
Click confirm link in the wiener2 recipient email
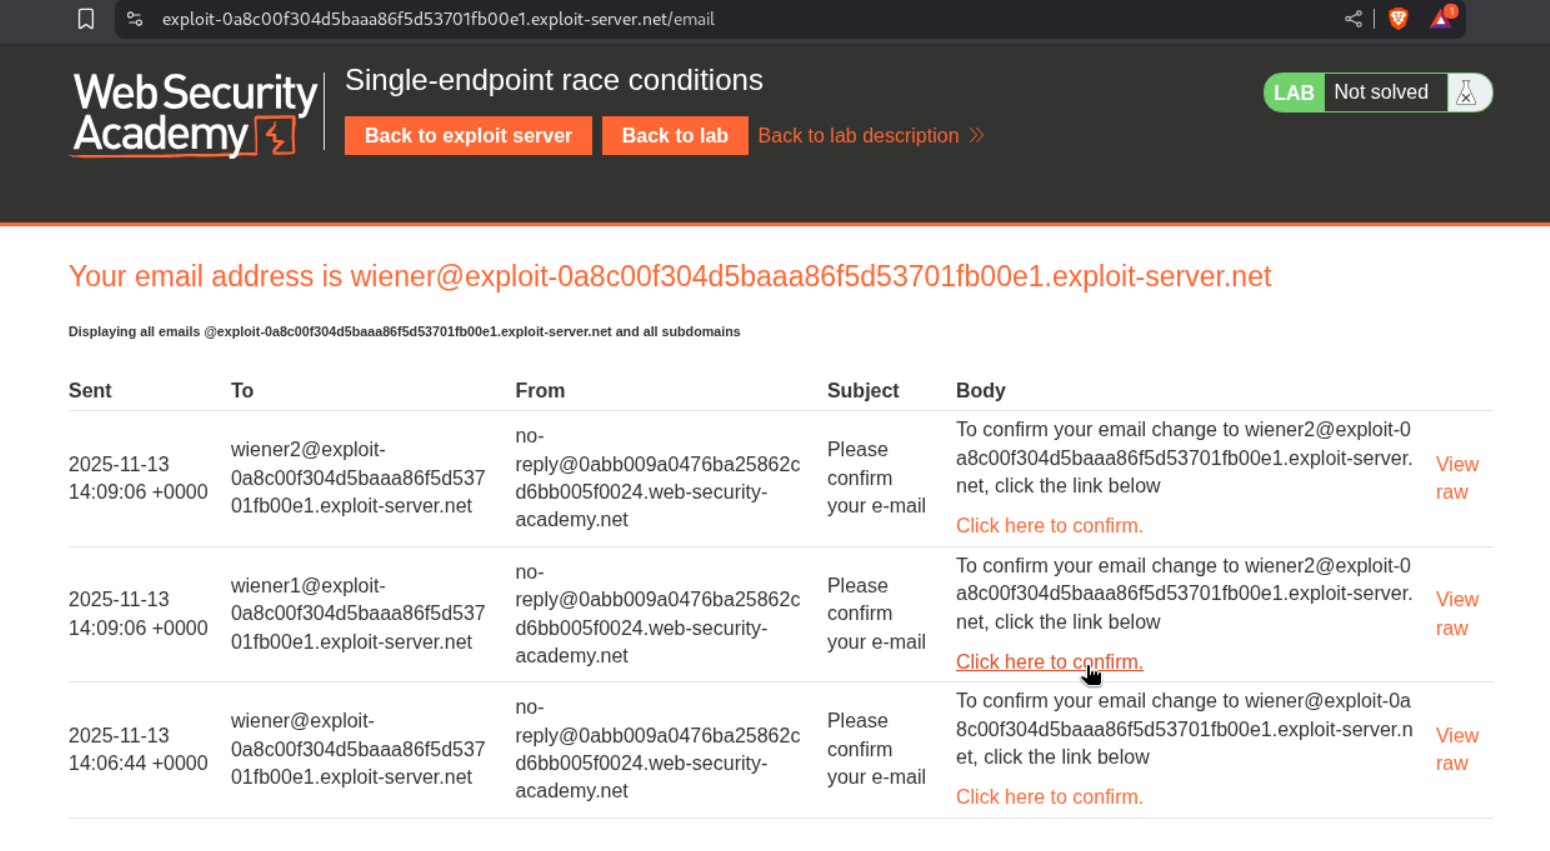1049,526
